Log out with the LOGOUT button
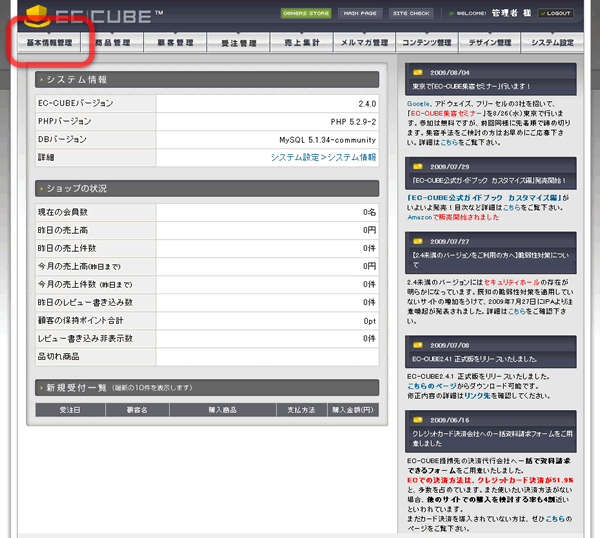This screenshot has width=600, height=538. click(x=556, y=13)
